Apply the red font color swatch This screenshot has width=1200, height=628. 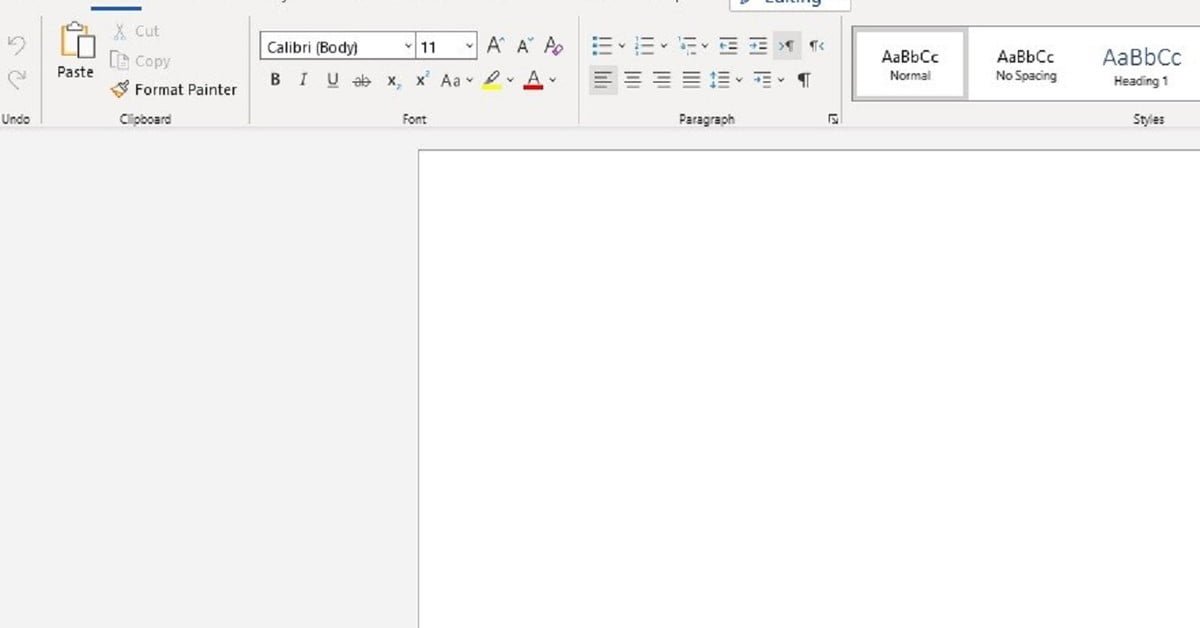point(533,80)
